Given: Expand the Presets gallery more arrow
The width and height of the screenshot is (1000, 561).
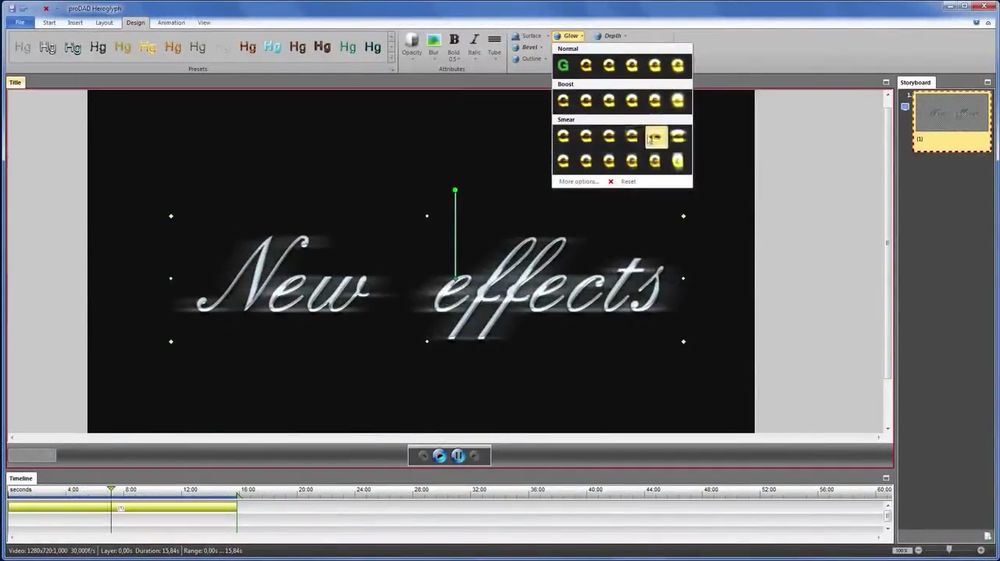Looking at the screenshot, I should point(392,59).
